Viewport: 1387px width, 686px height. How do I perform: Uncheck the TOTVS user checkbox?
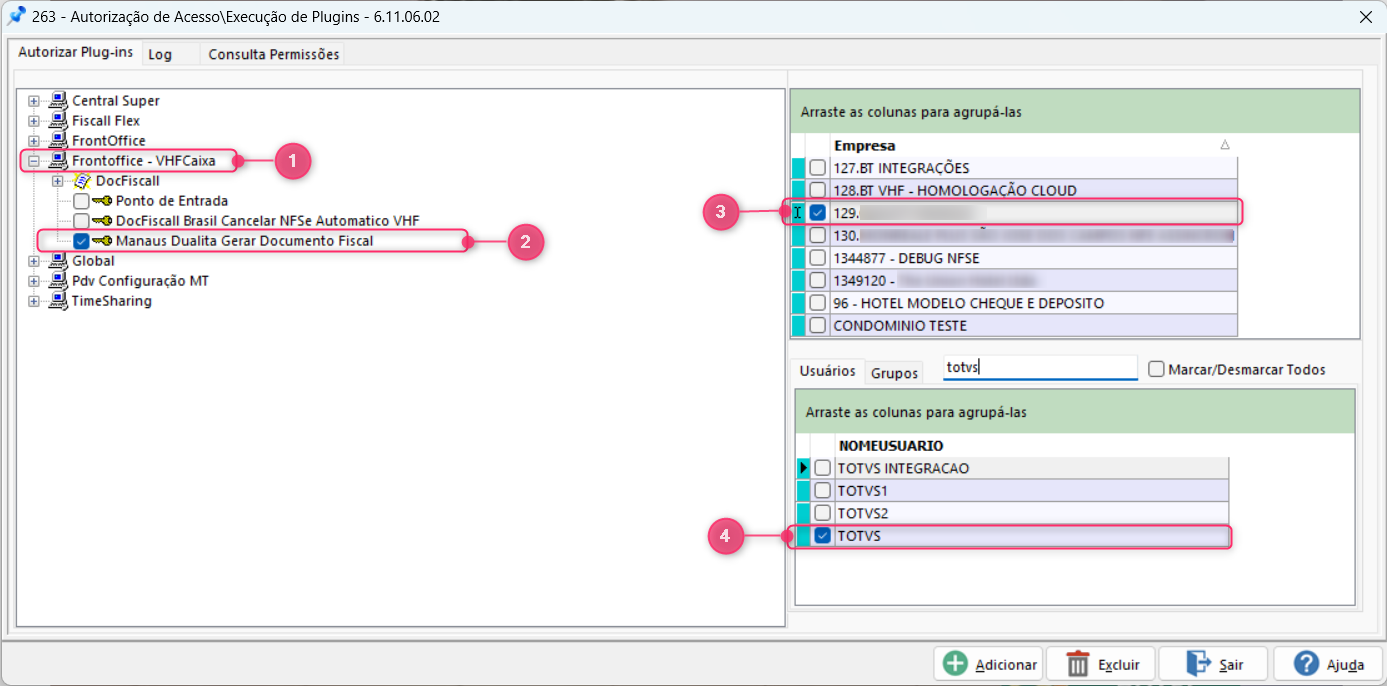point(822,536)
